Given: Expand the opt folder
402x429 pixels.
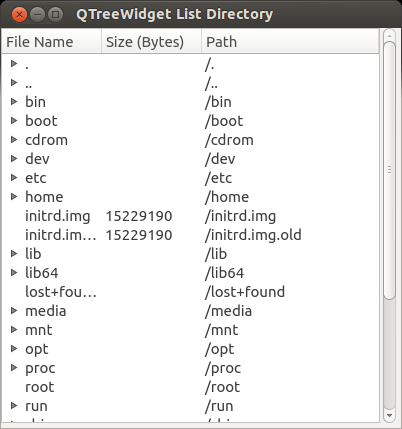Looking at the screenshot, I should [14, 348].
